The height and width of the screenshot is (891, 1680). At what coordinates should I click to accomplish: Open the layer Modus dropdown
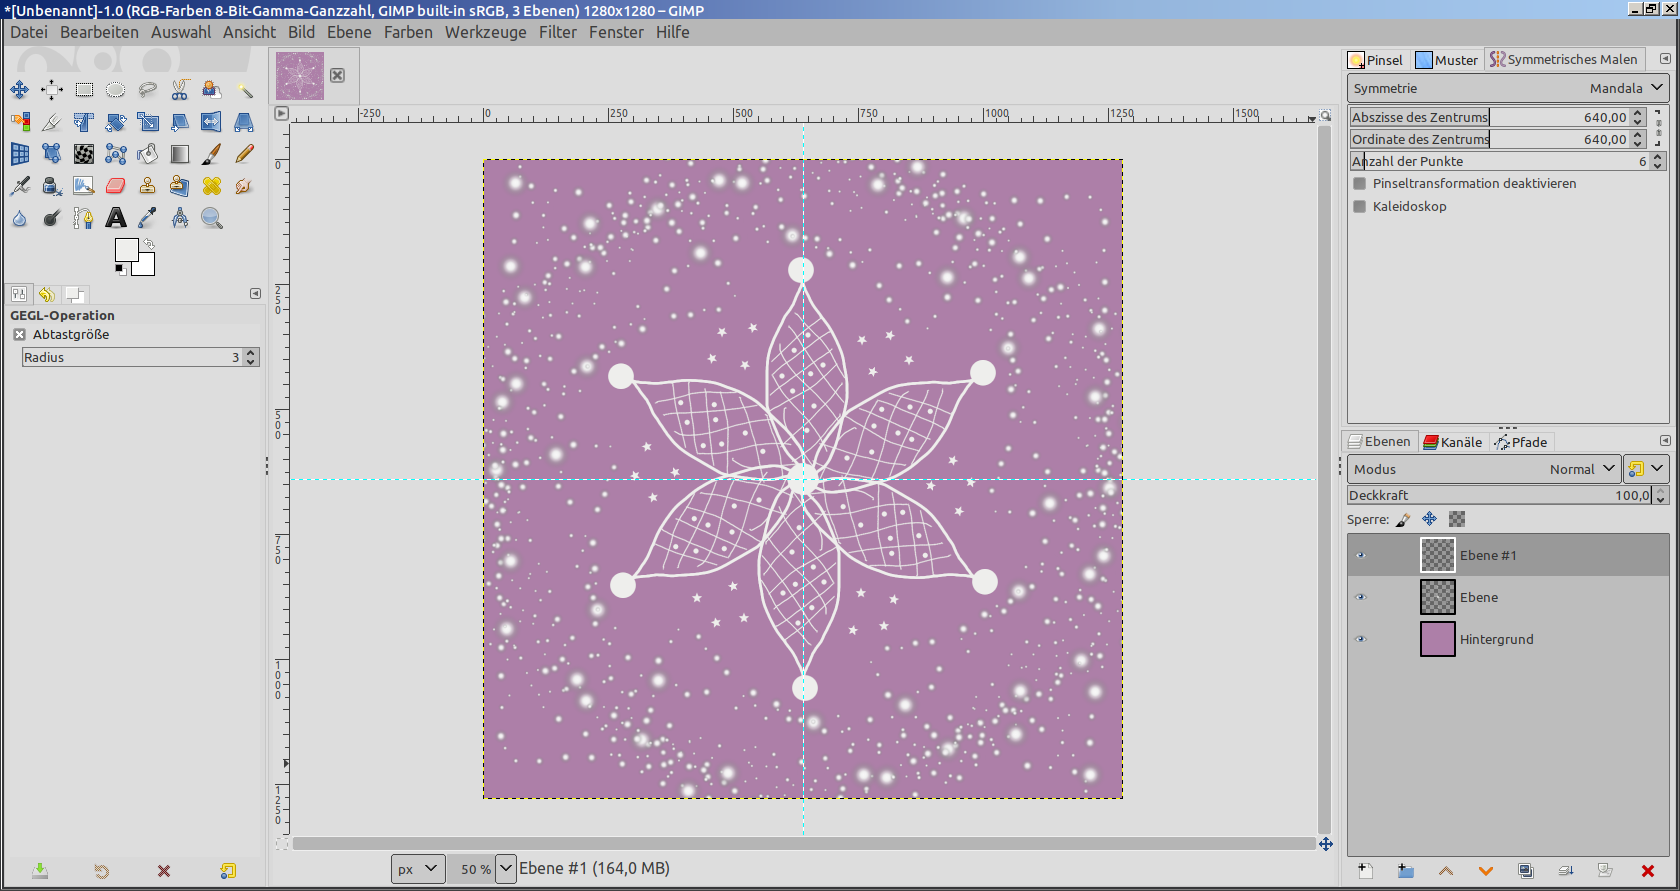pyautogui.click(x=1483, y=469)
